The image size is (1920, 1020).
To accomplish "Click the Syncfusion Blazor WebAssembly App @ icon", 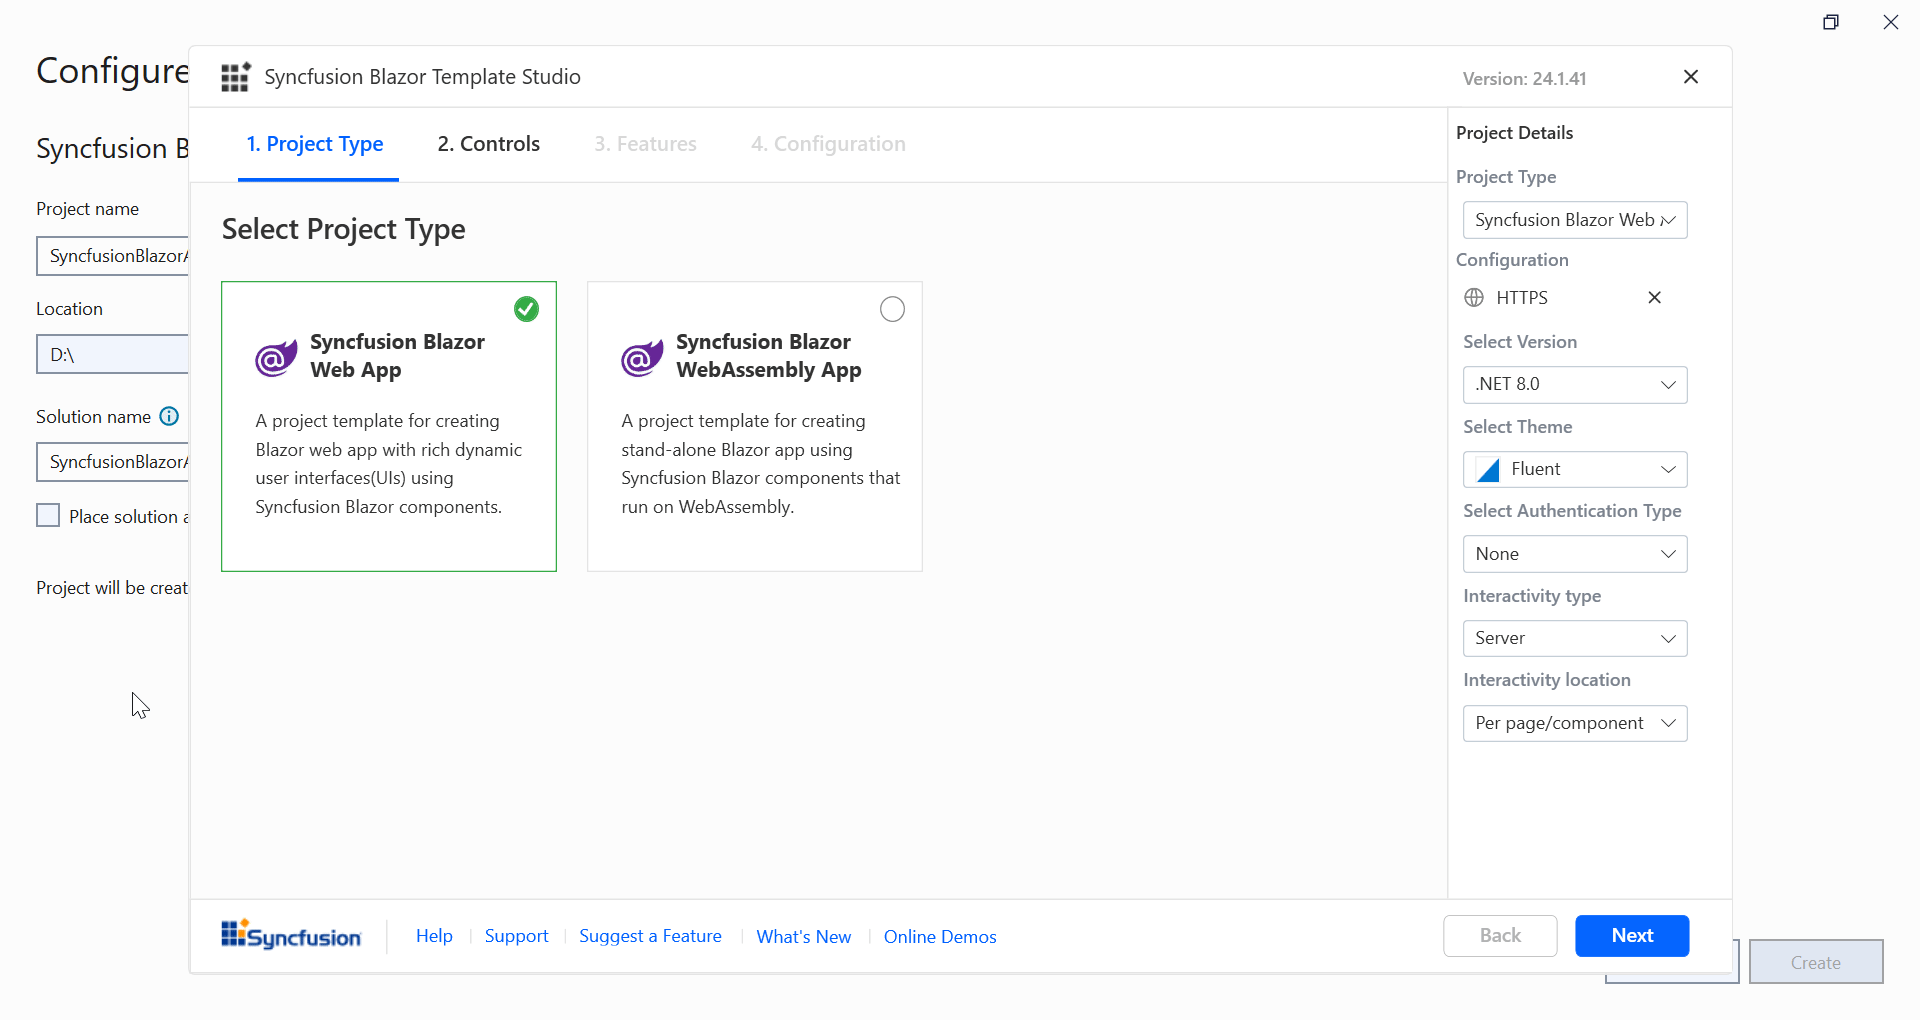I will click(x=641, y=357).
